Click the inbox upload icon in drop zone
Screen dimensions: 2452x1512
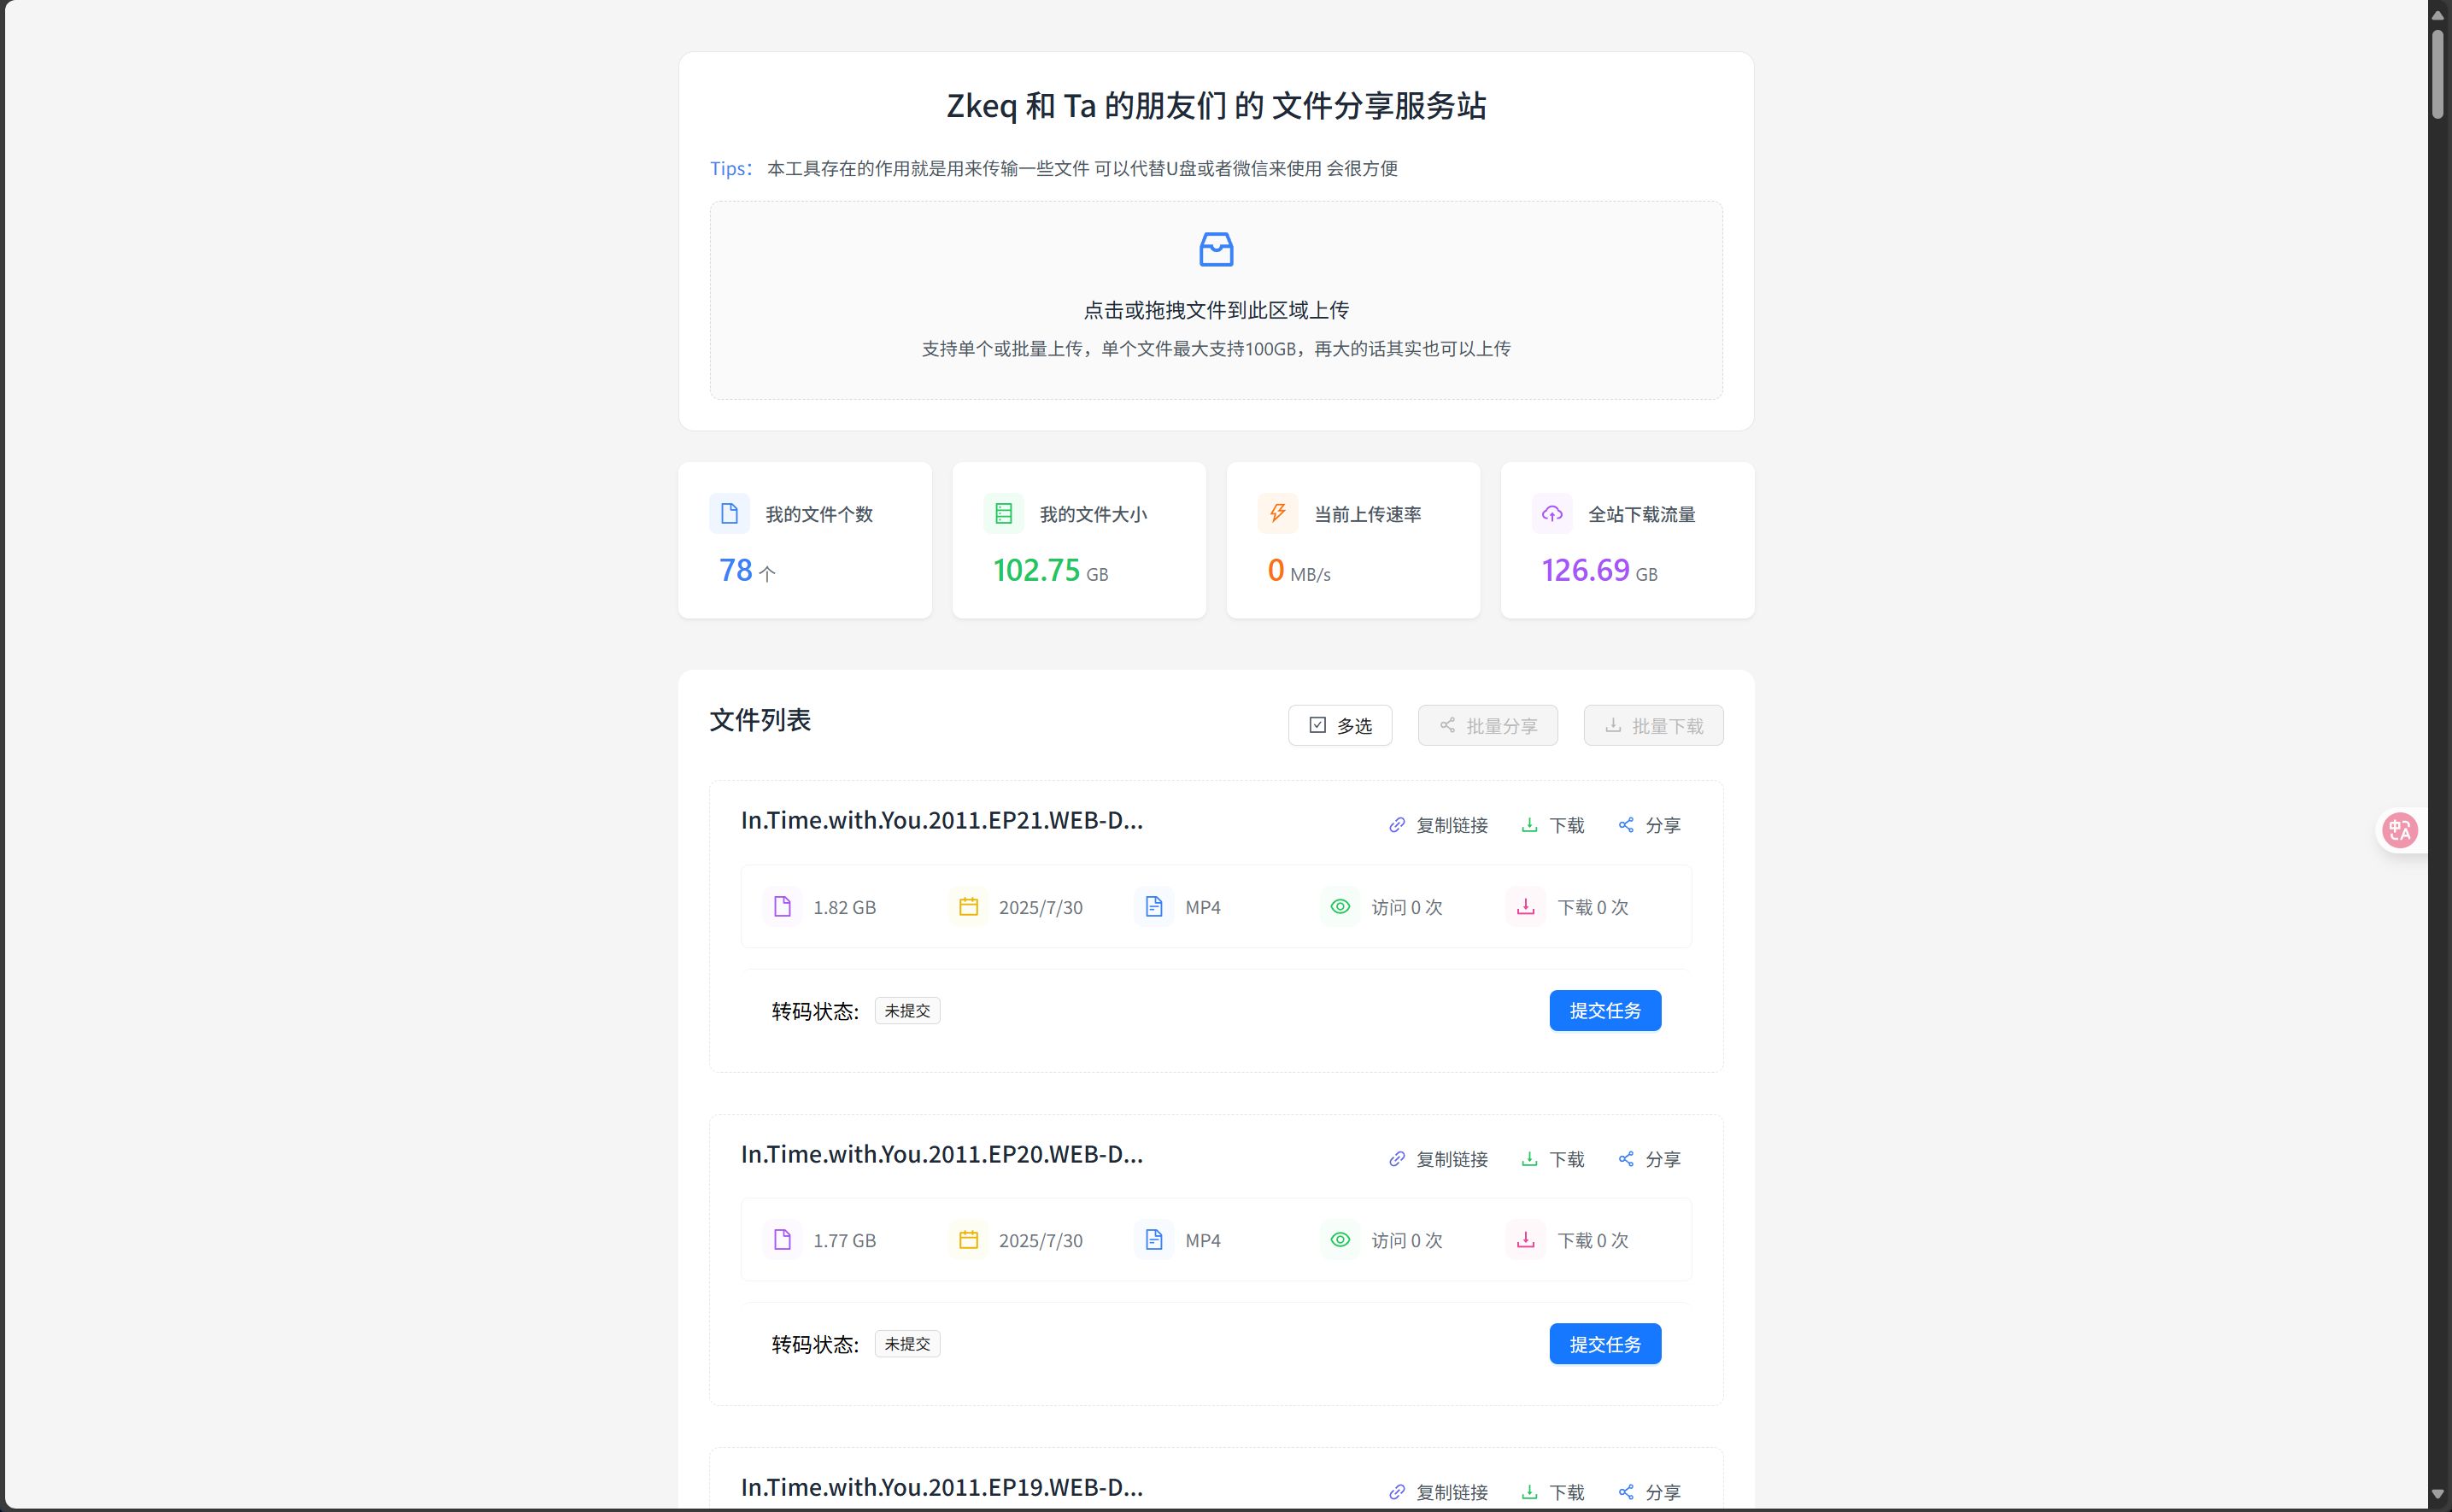(x=1216, y=249)
